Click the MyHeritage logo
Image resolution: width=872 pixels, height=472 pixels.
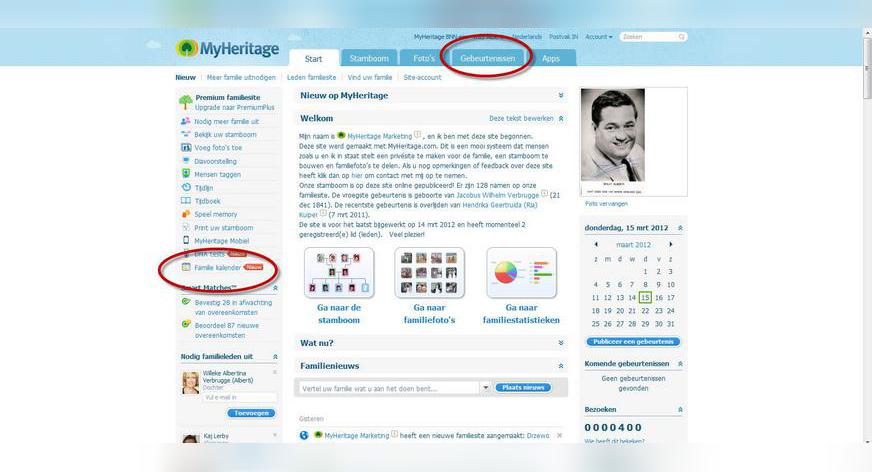[228, 48]
